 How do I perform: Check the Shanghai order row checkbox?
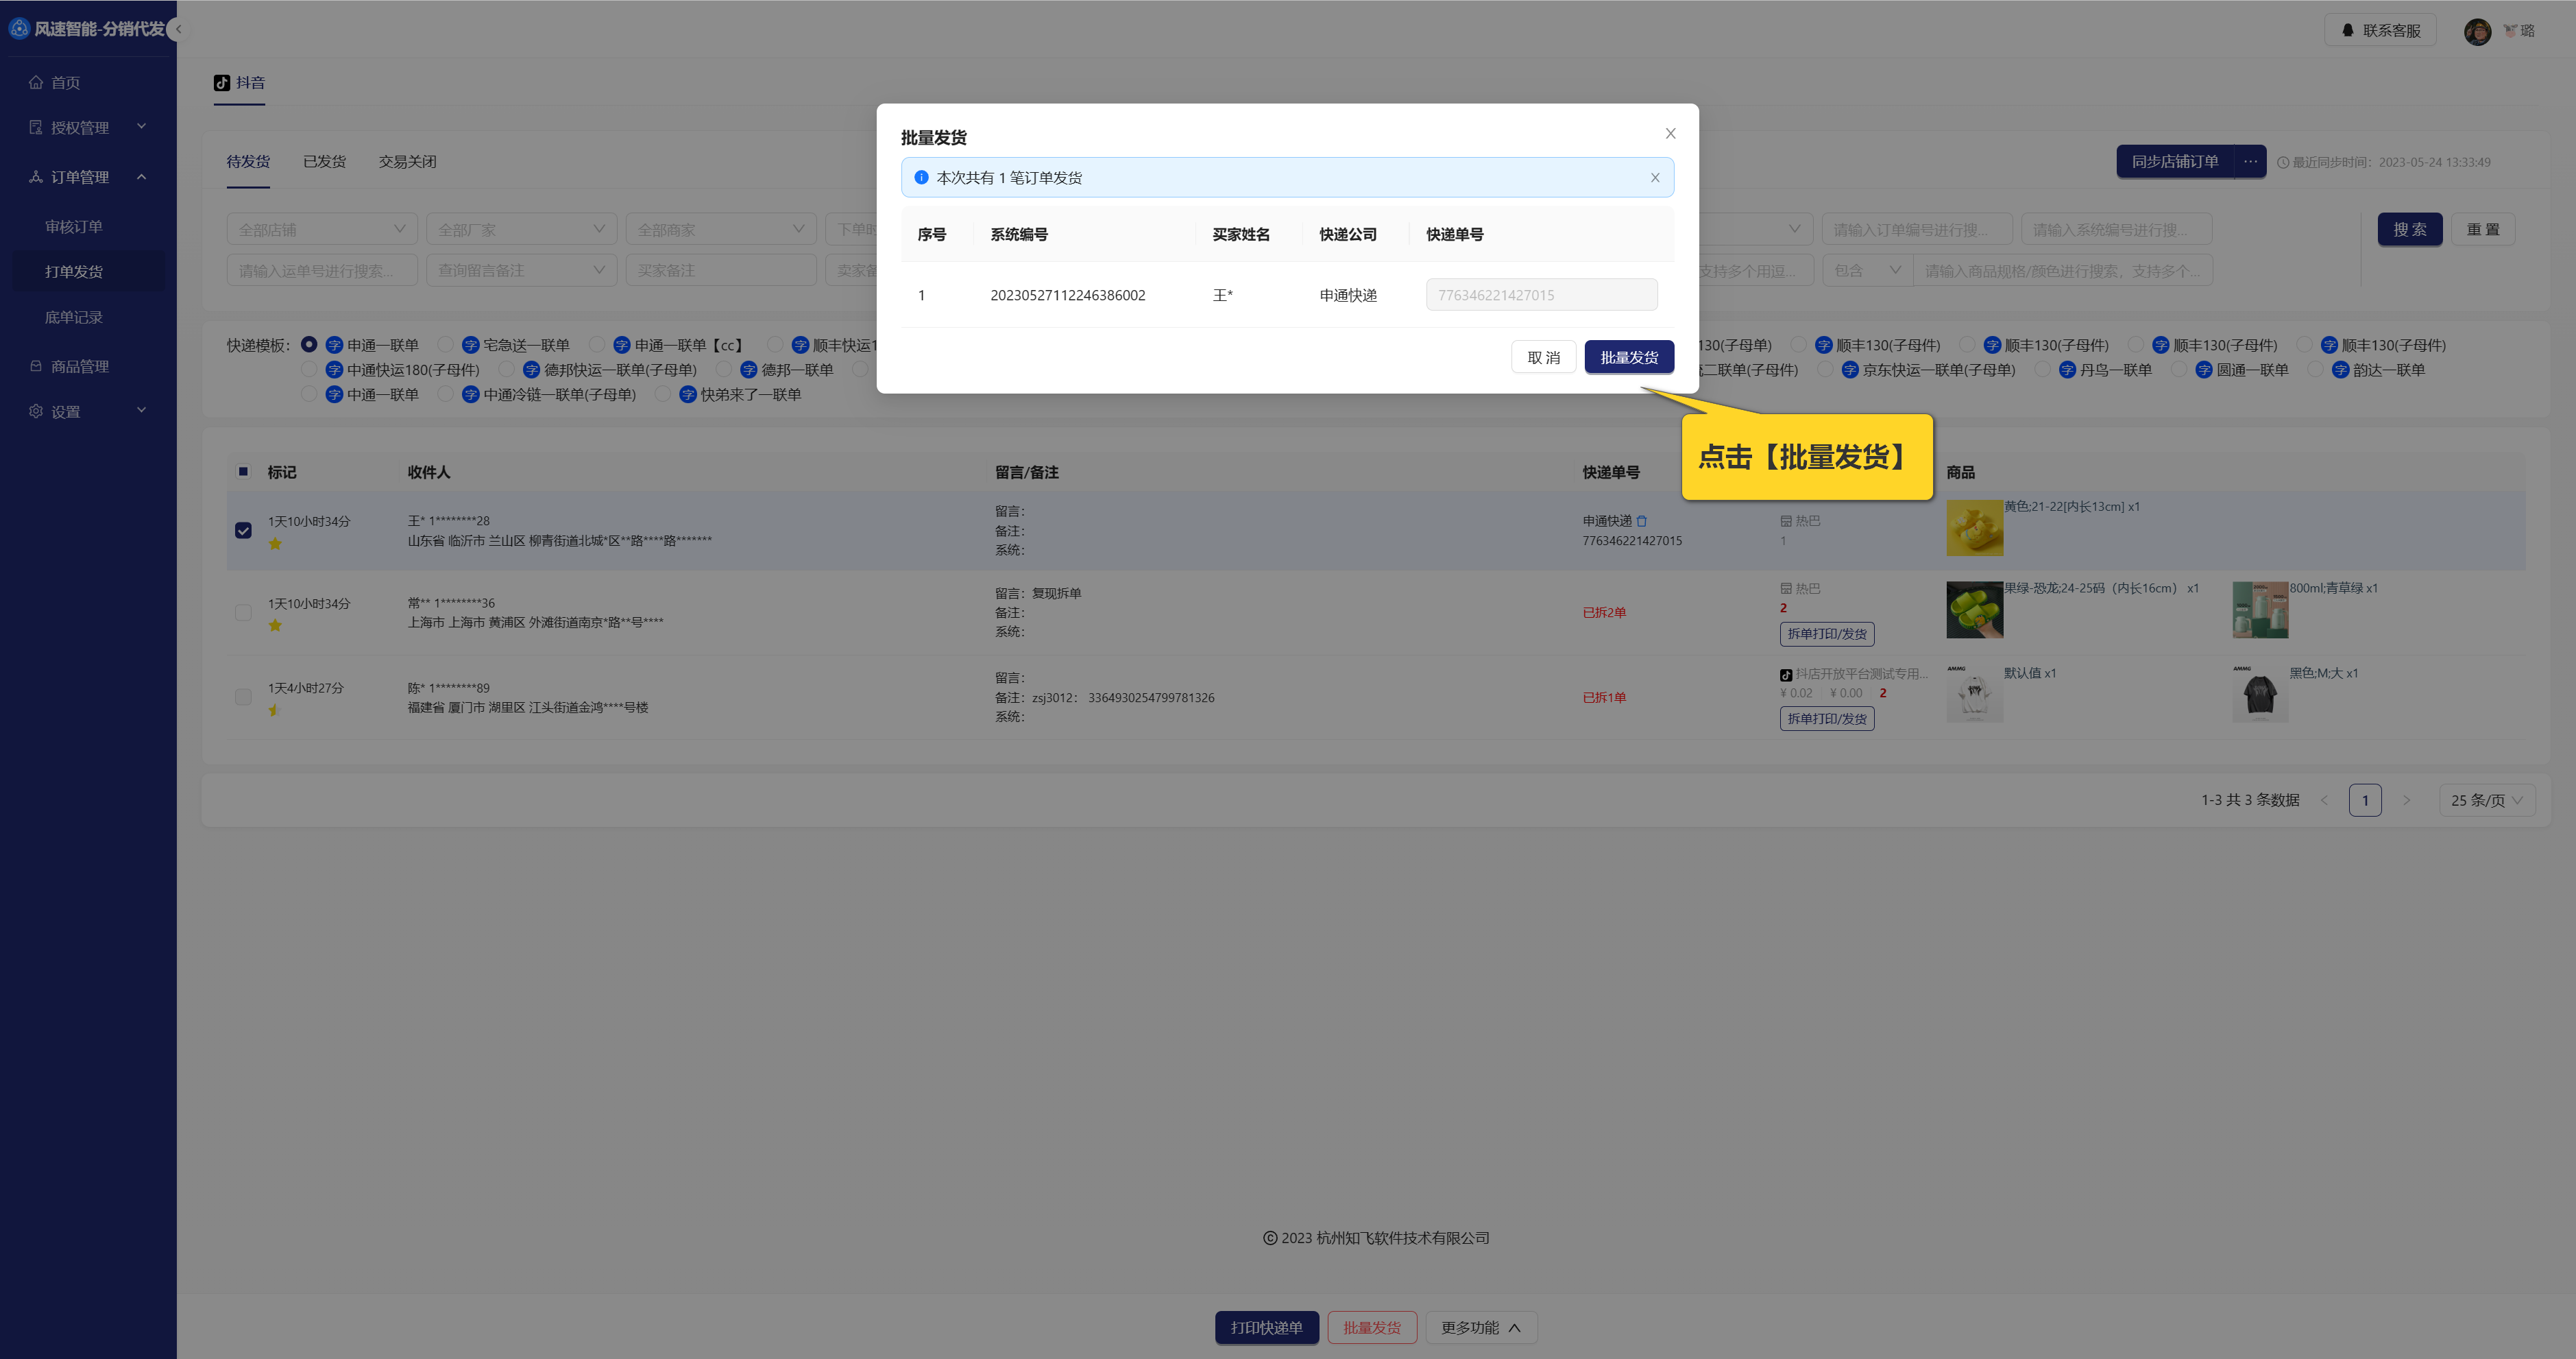tap(243, 612)
